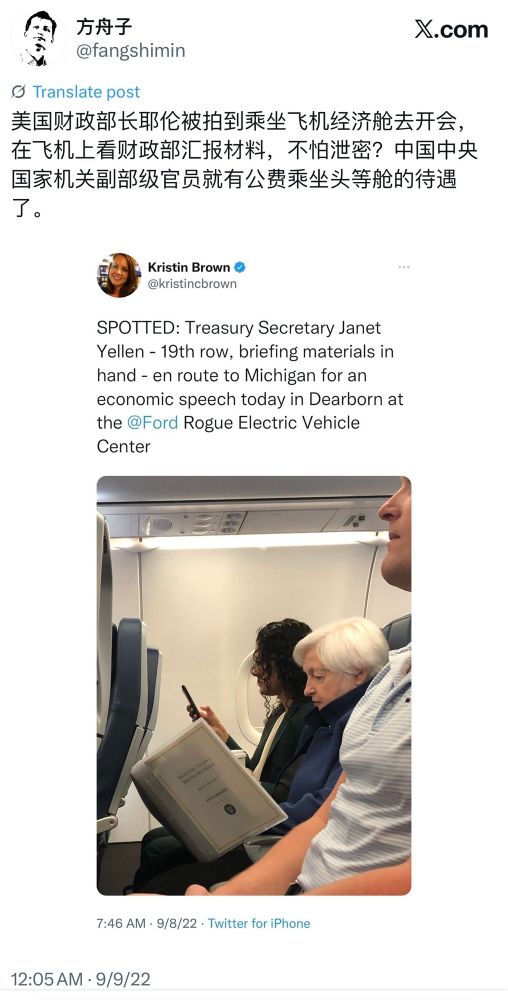Open 方舟子 profile avatar
The height and width of the screenshot is (1000, 508).
point(38,39)
